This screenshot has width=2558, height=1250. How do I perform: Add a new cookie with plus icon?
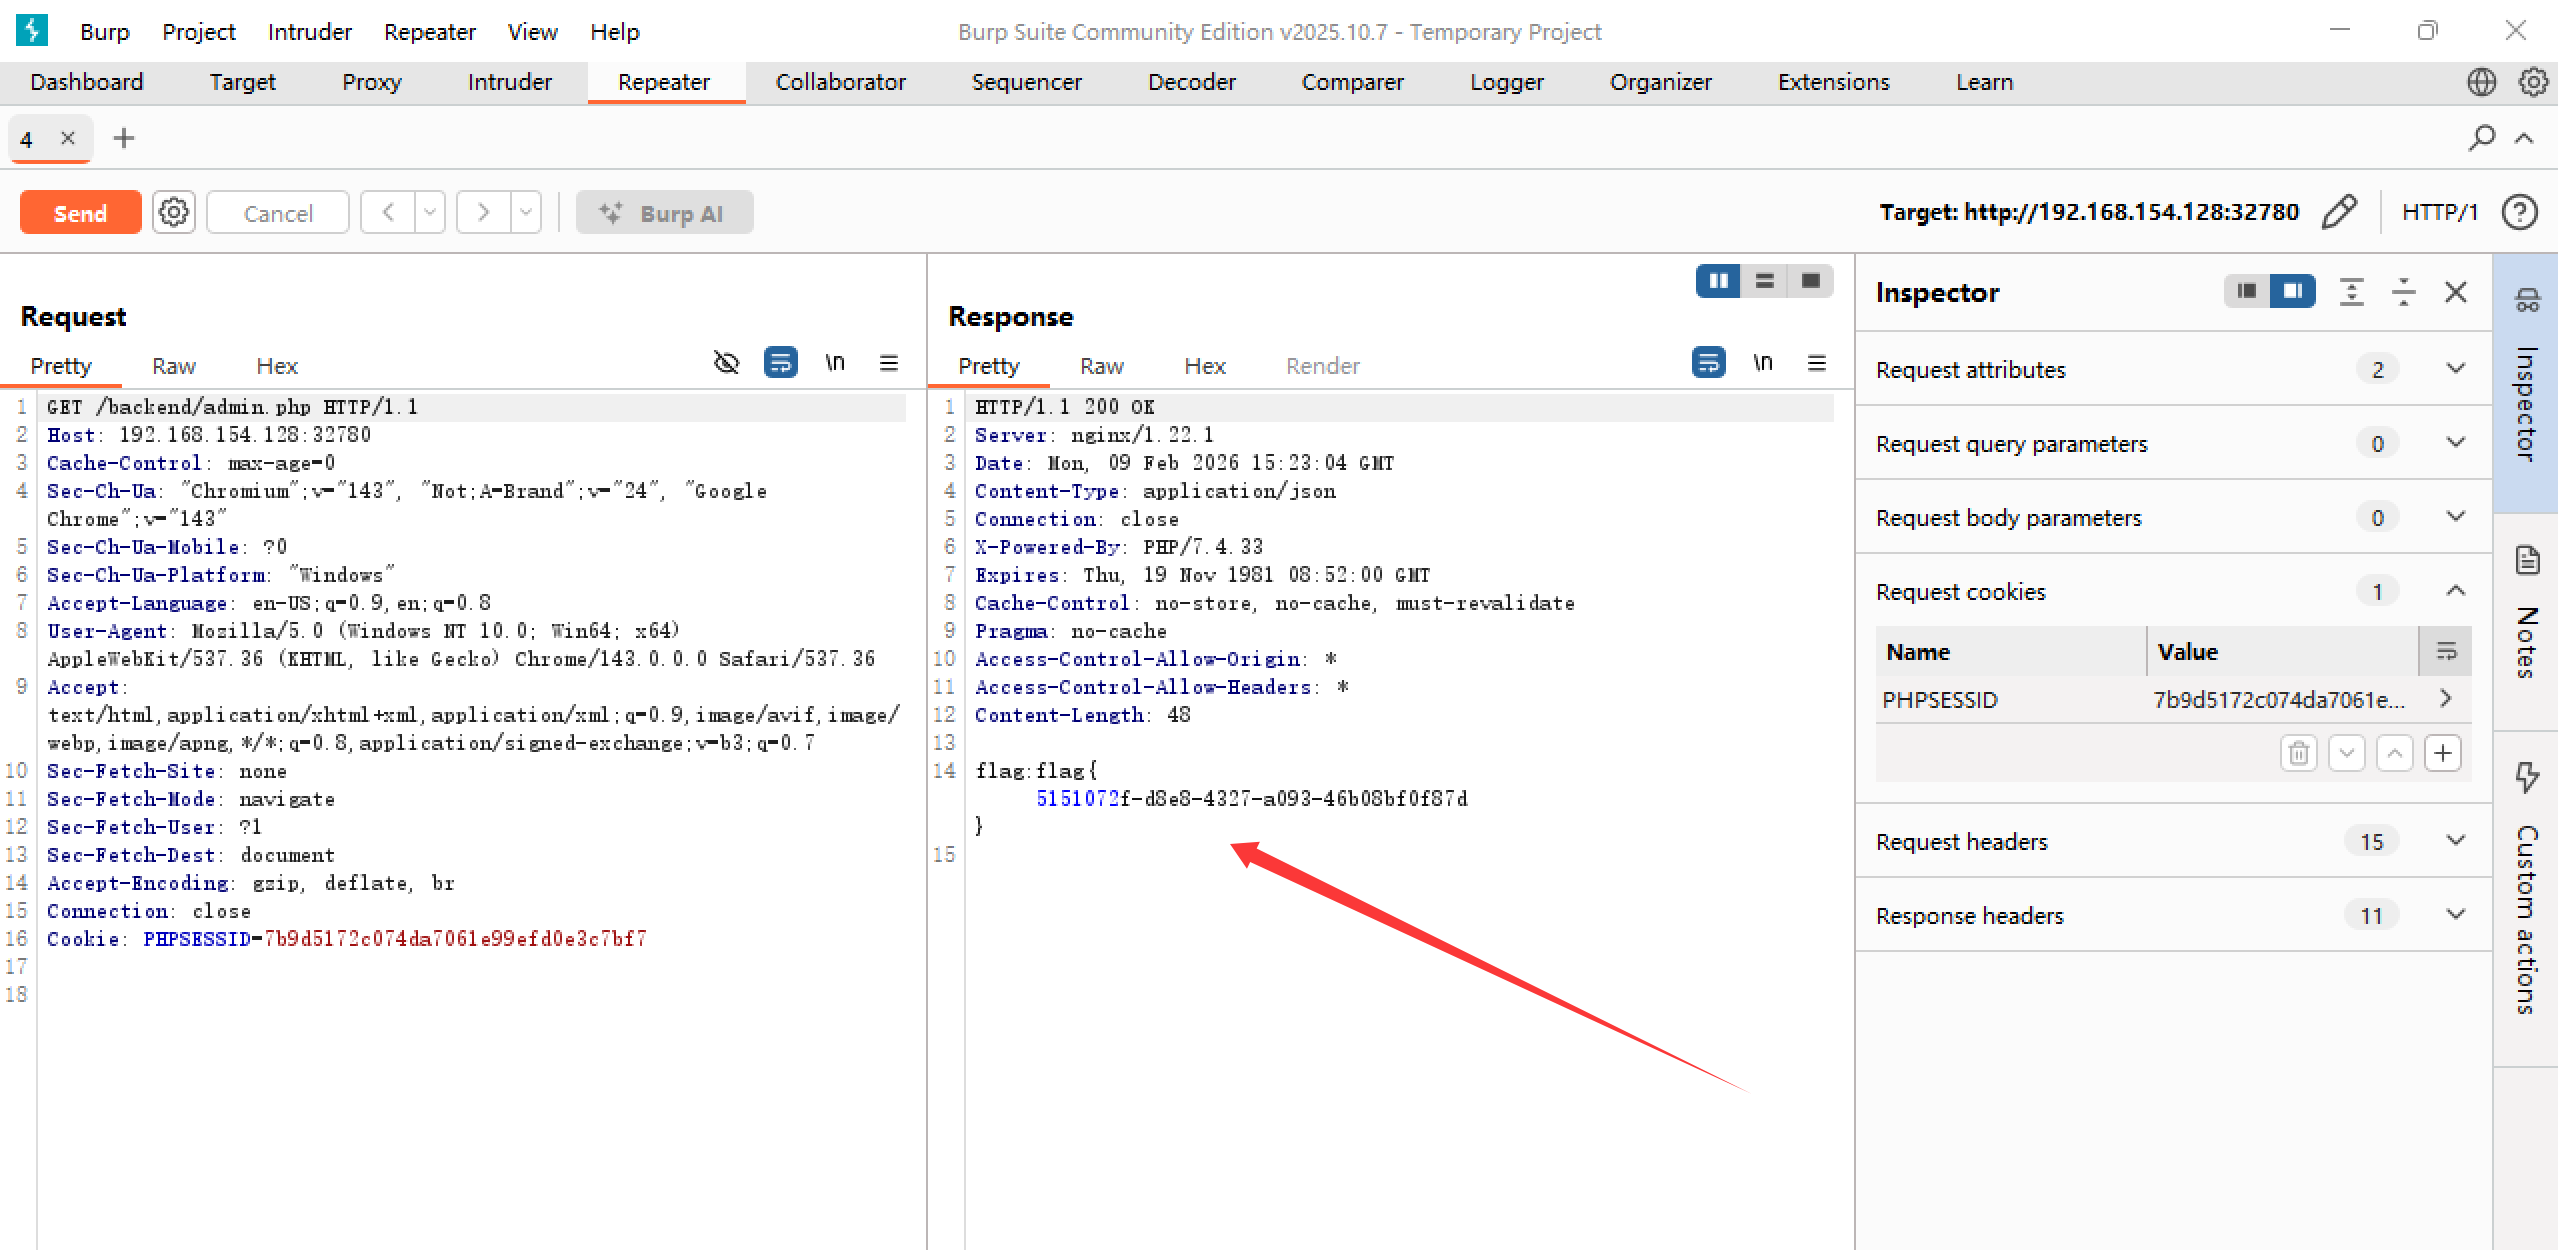point(2442,753)
